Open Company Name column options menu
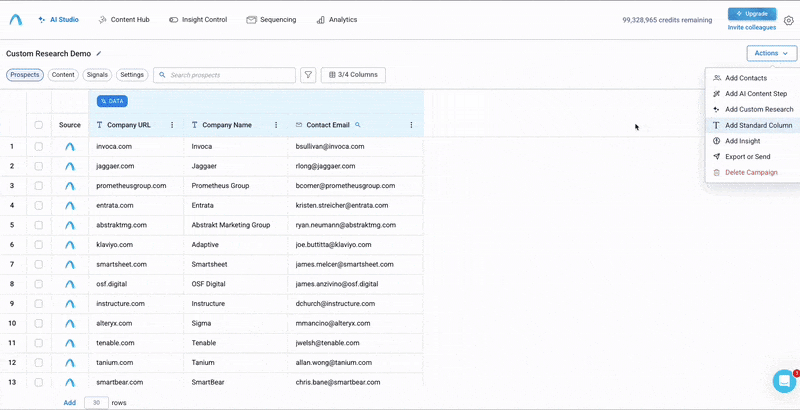 coord(276,125)
